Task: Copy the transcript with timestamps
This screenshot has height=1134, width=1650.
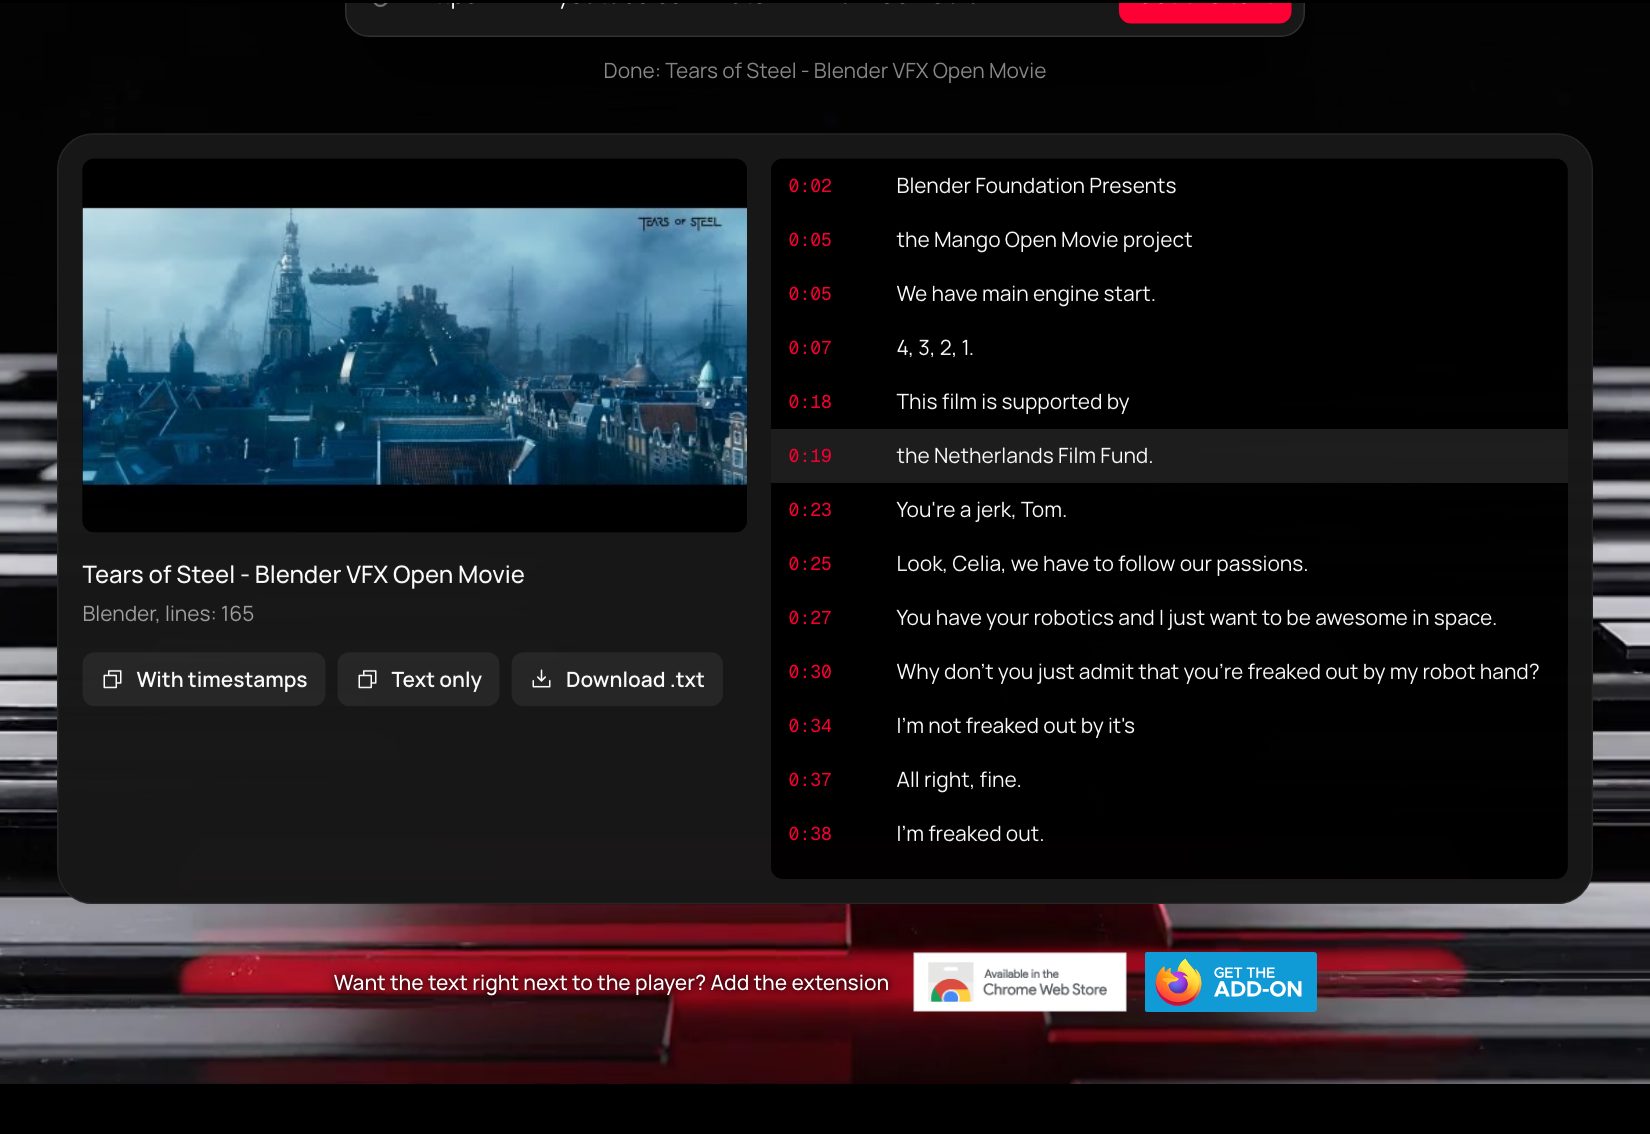Action: [204, 680]
